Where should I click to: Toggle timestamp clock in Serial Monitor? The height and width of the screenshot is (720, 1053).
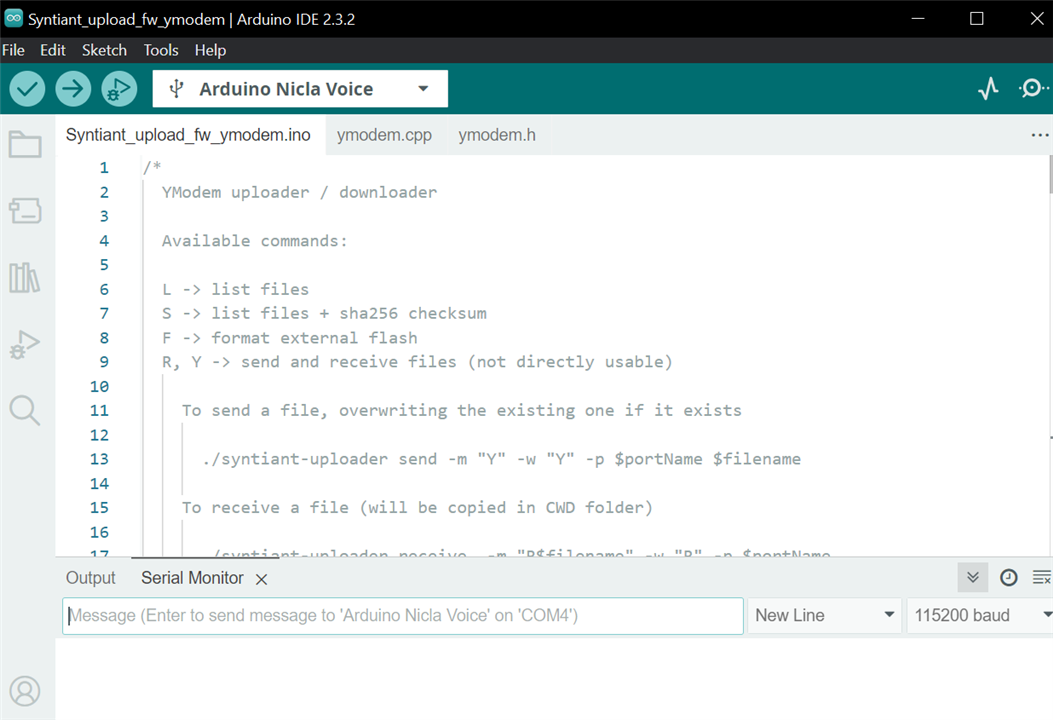pyautogui.click(x=1009, y=578)
